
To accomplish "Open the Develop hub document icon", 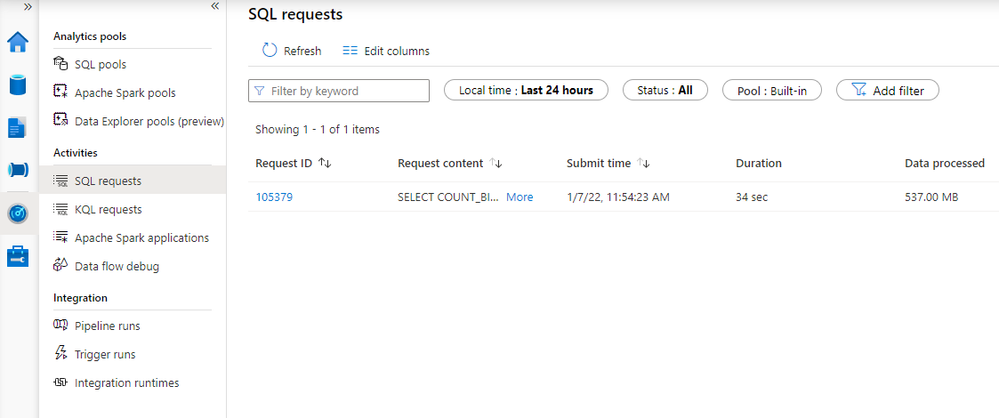I will pos(17,127).
